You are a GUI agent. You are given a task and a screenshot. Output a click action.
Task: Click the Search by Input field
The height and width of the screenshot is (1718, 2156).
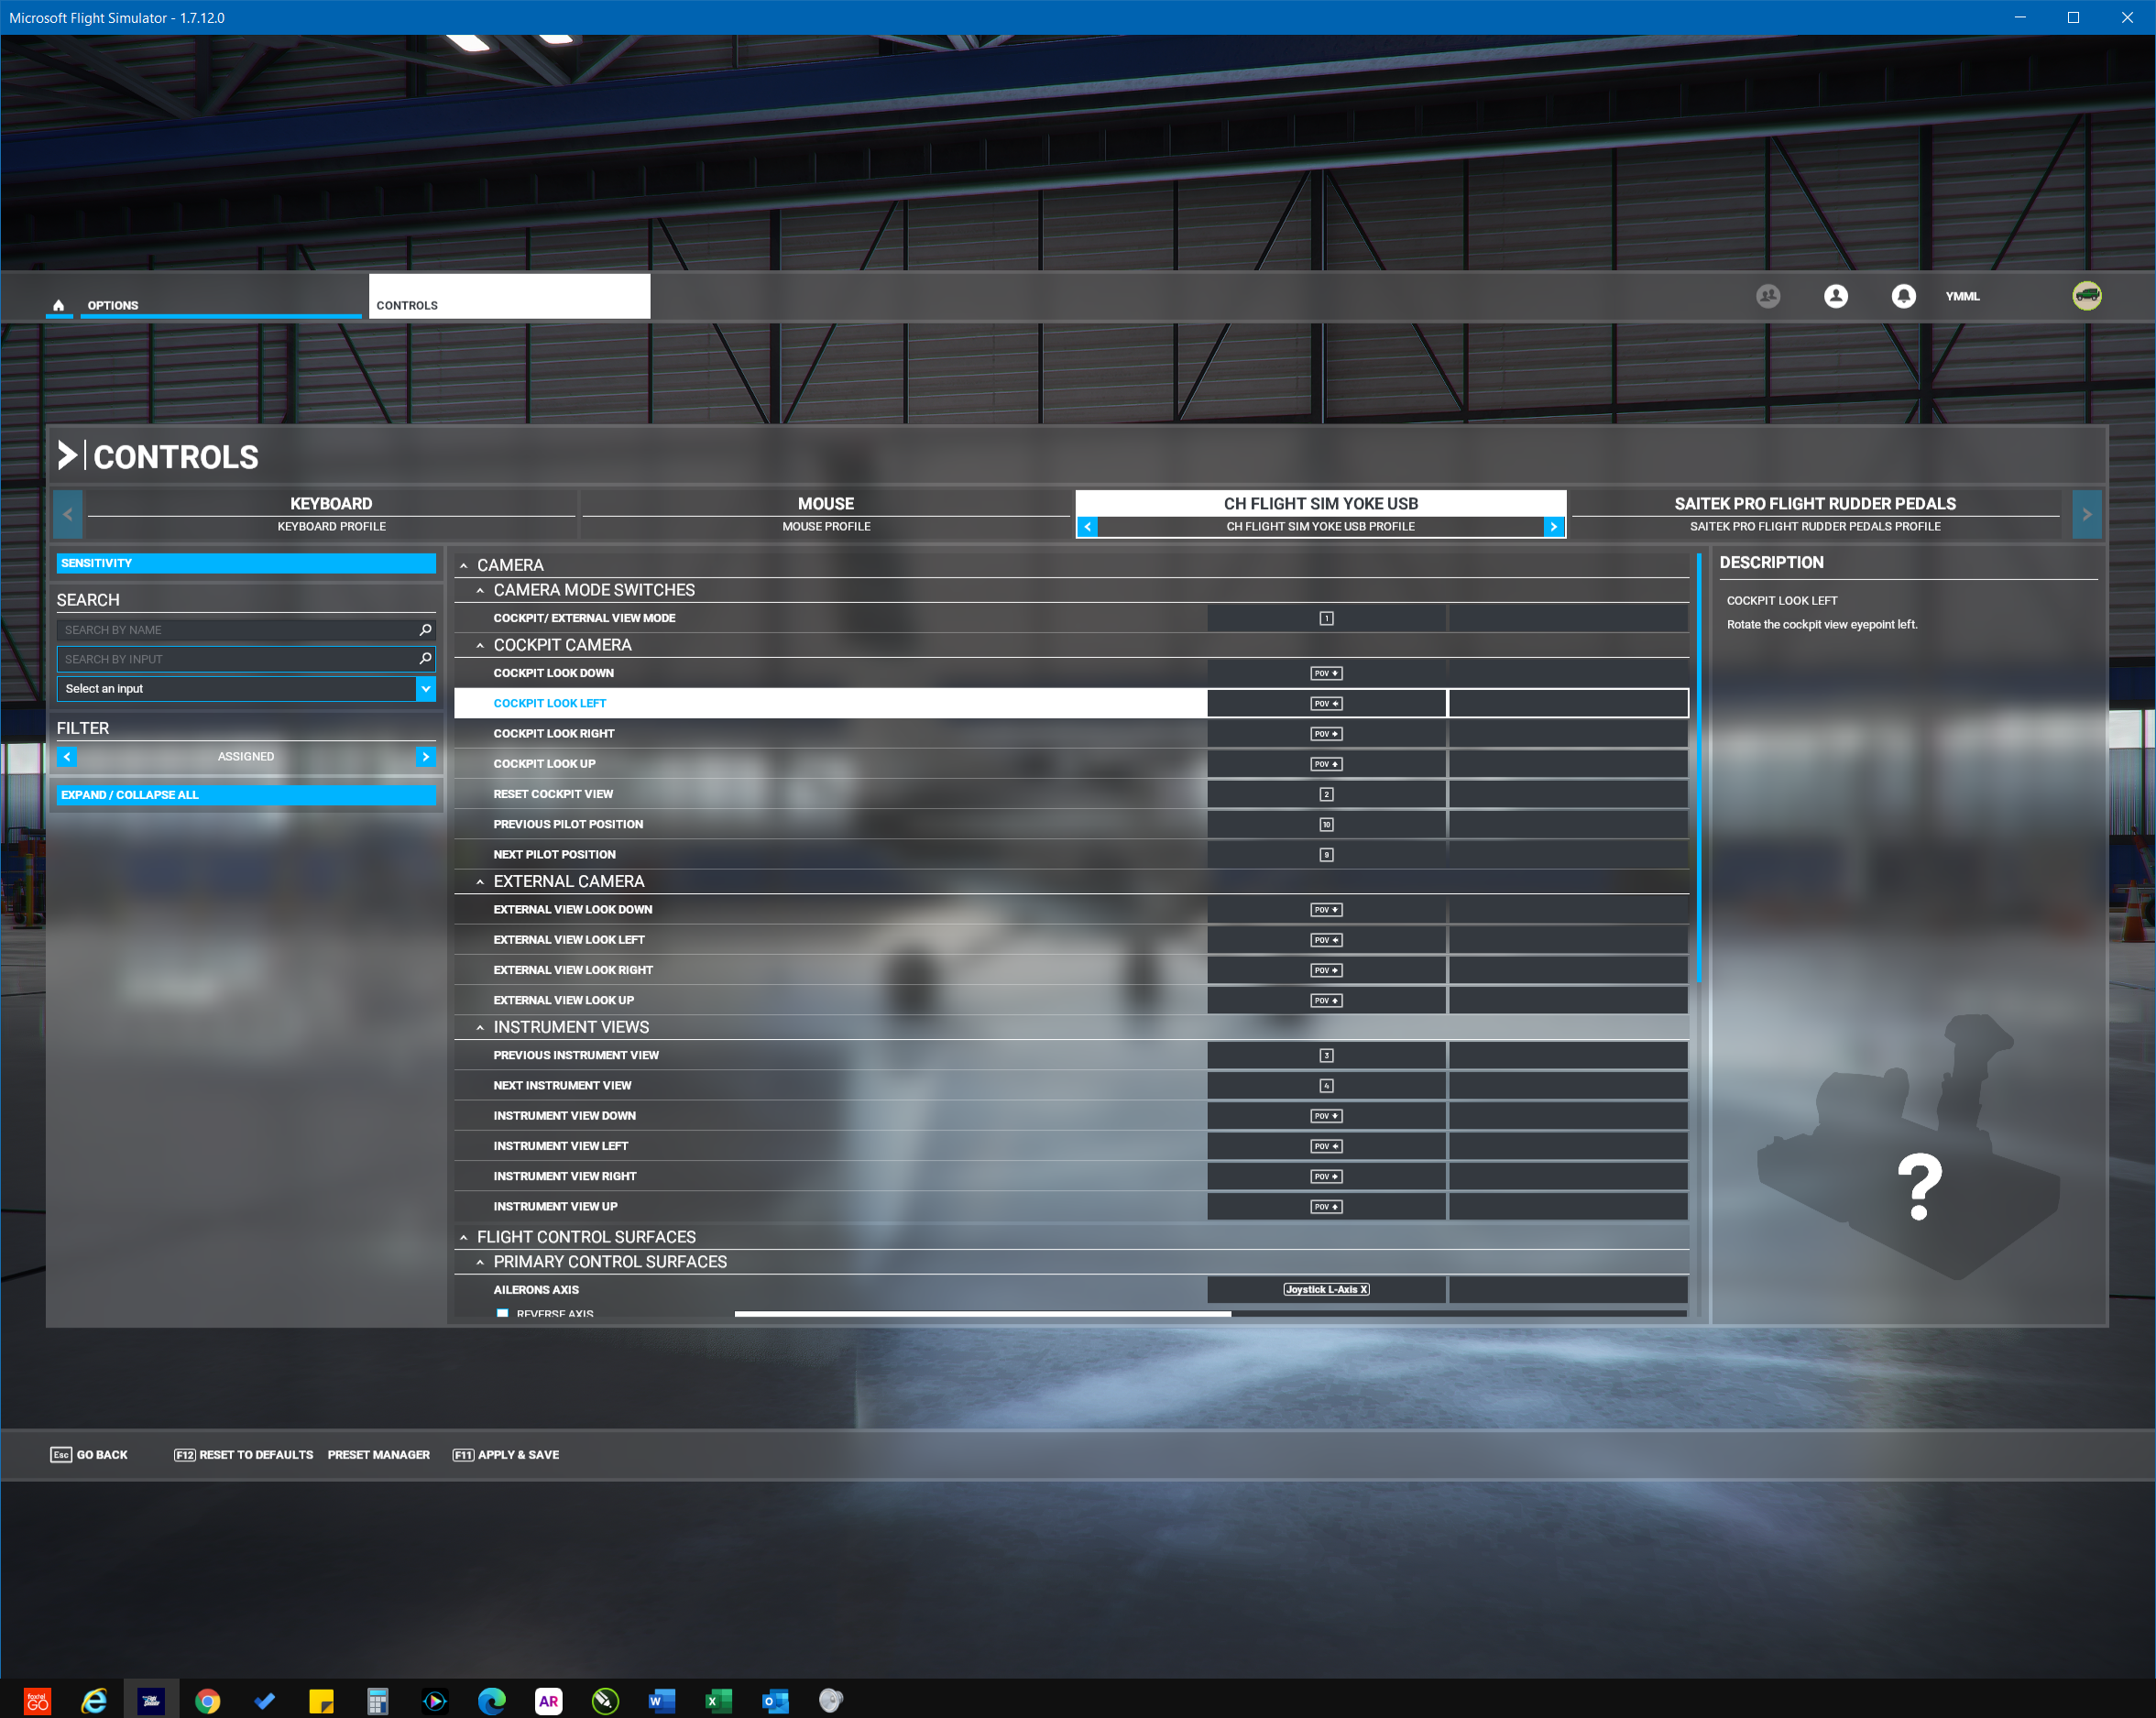pos(246,659)
